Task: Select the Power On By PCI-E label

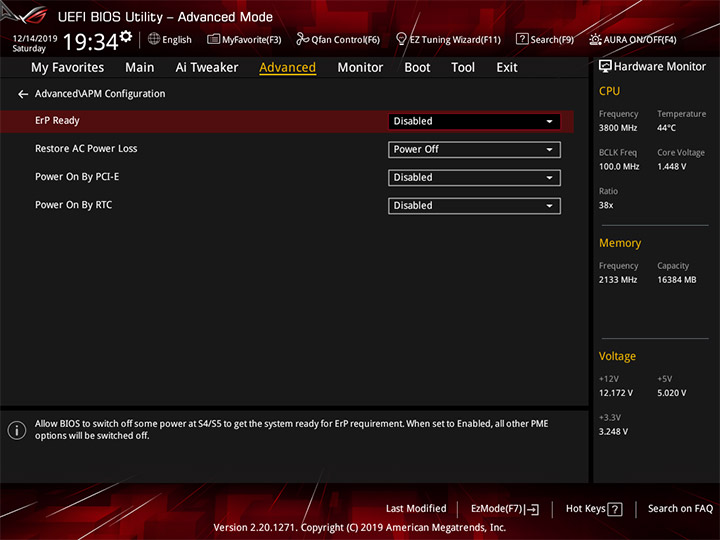Action: (77, 177)
